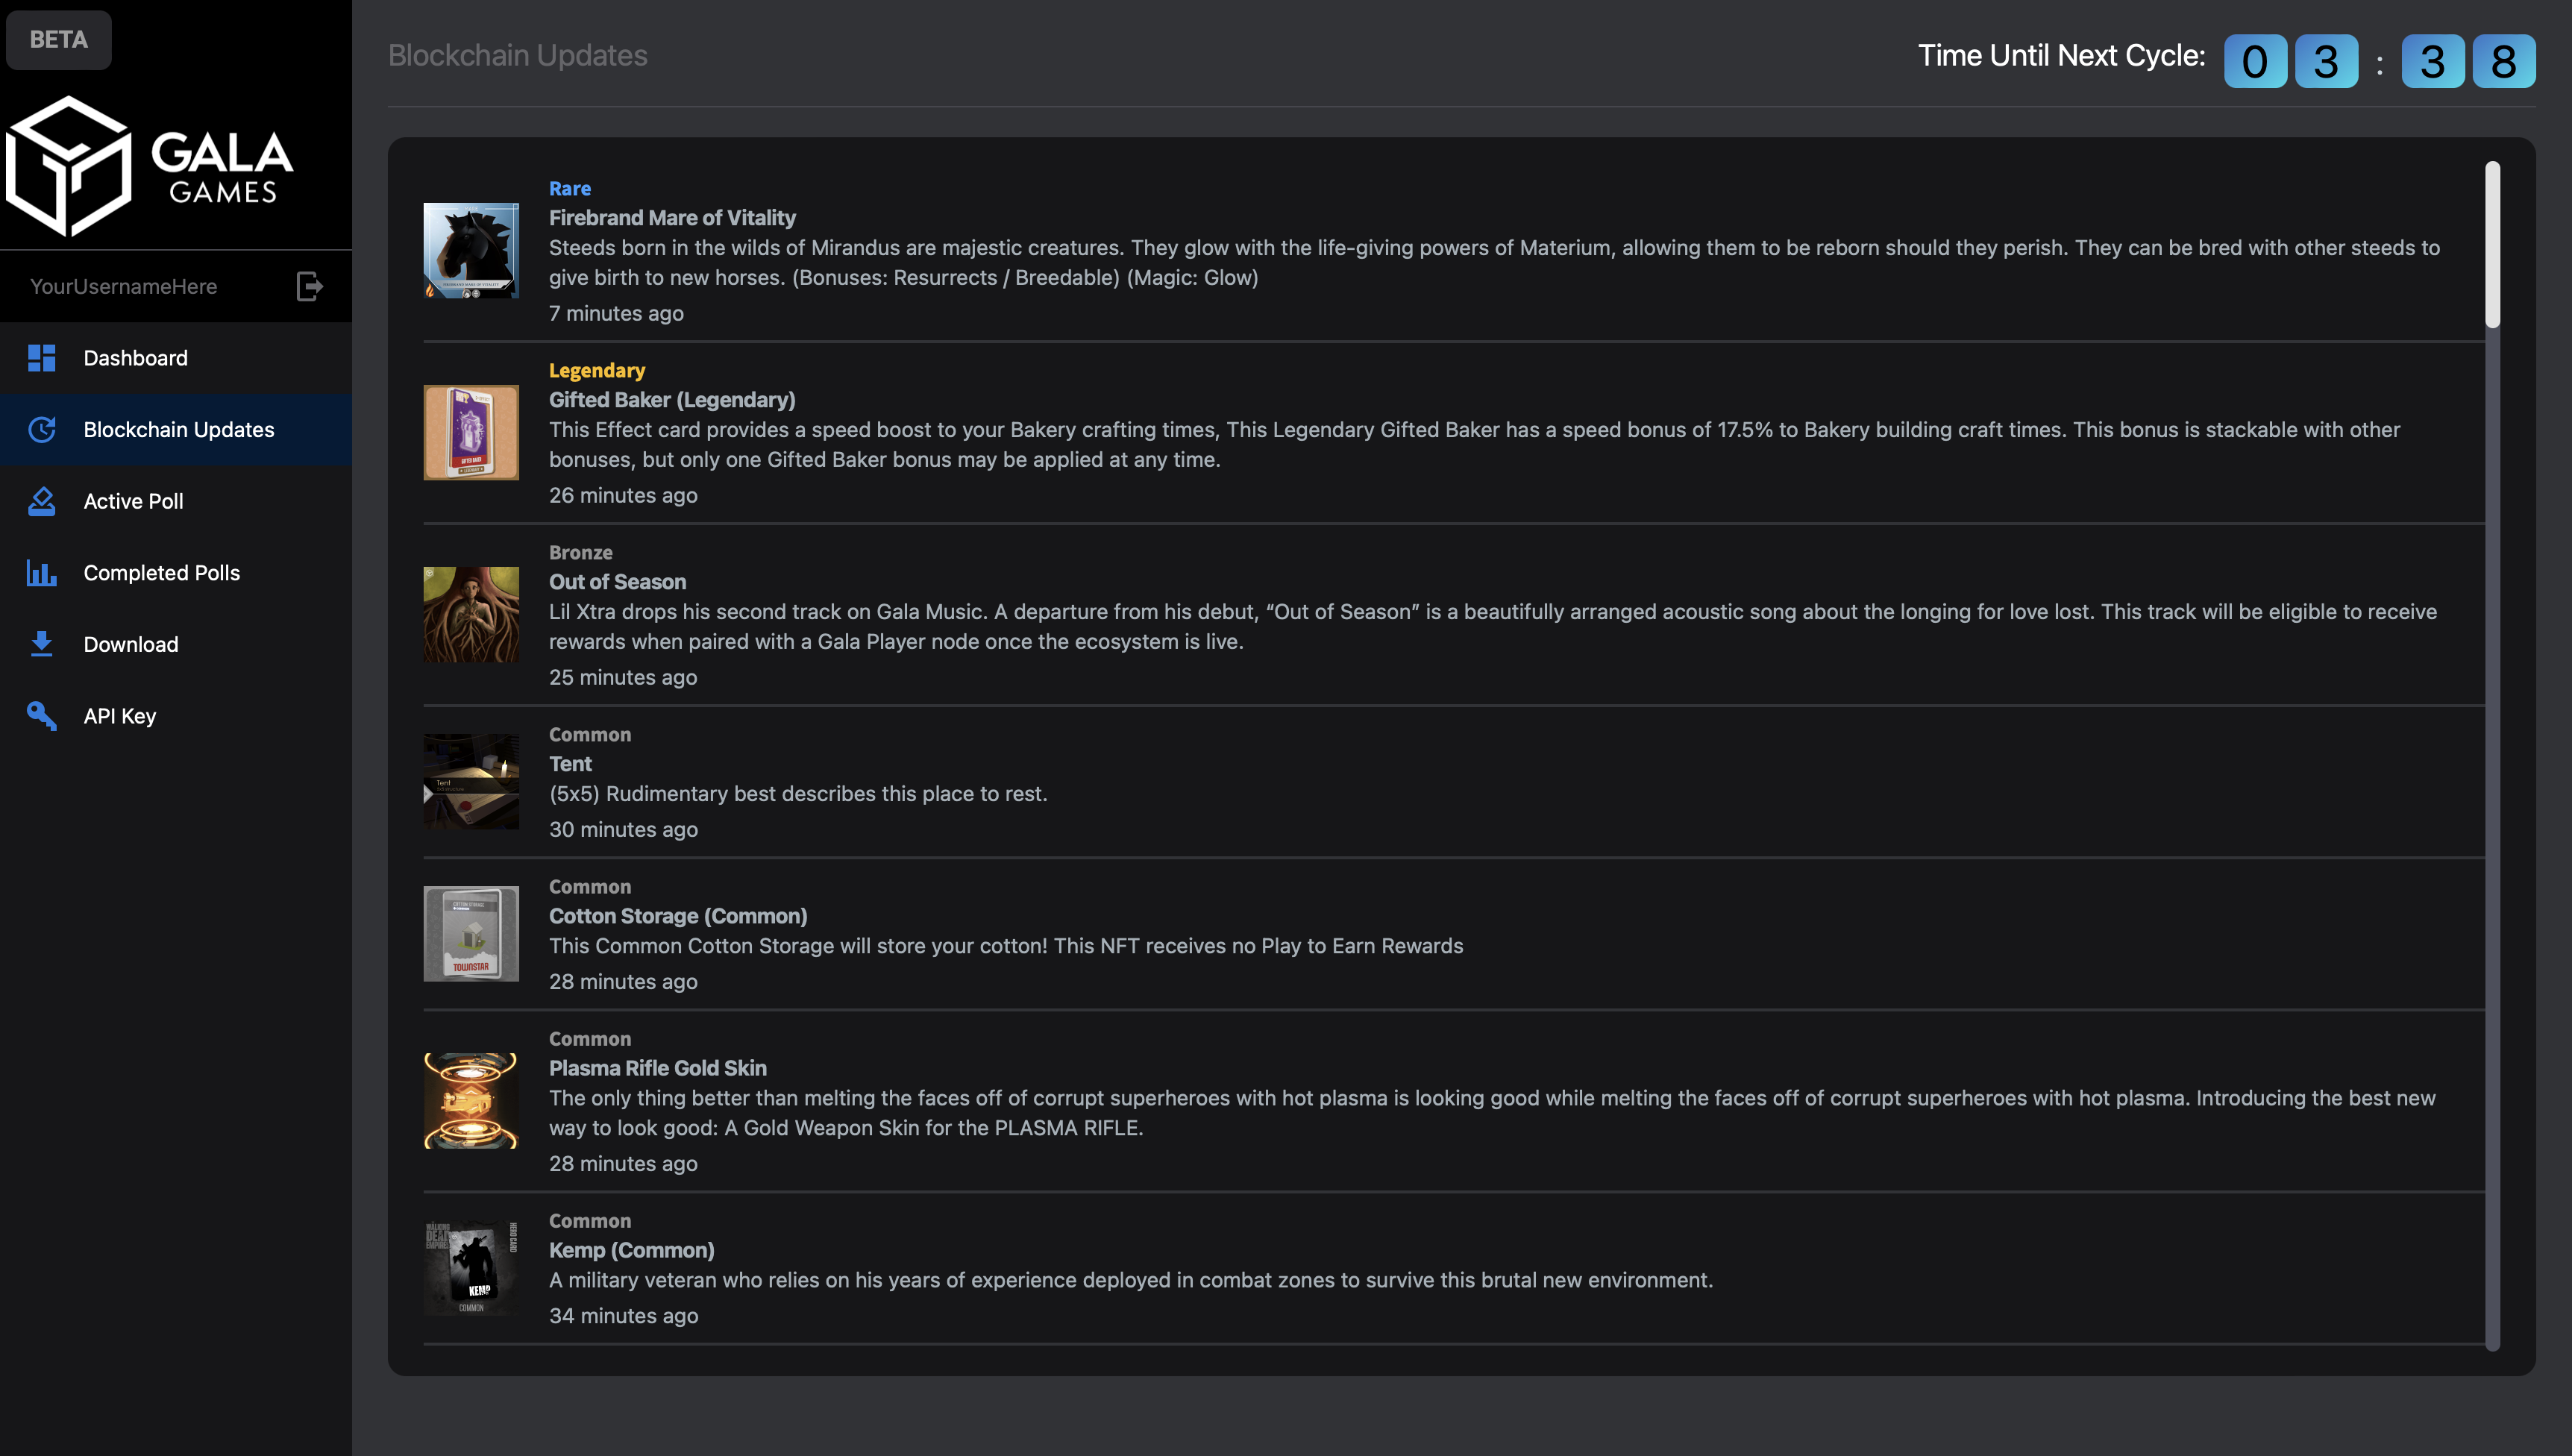Open Completed Polls from the sidebar
This screenshot has width=2572, height=1456.
coord(176,573)
